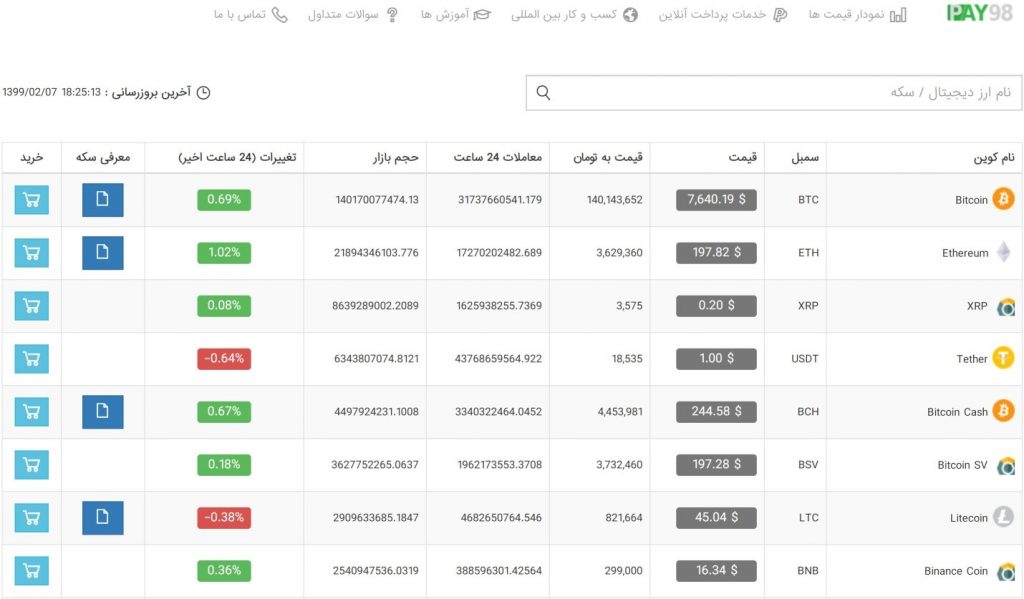Click the search magnifier icon
1024x599 pixels.
[543, 93]
